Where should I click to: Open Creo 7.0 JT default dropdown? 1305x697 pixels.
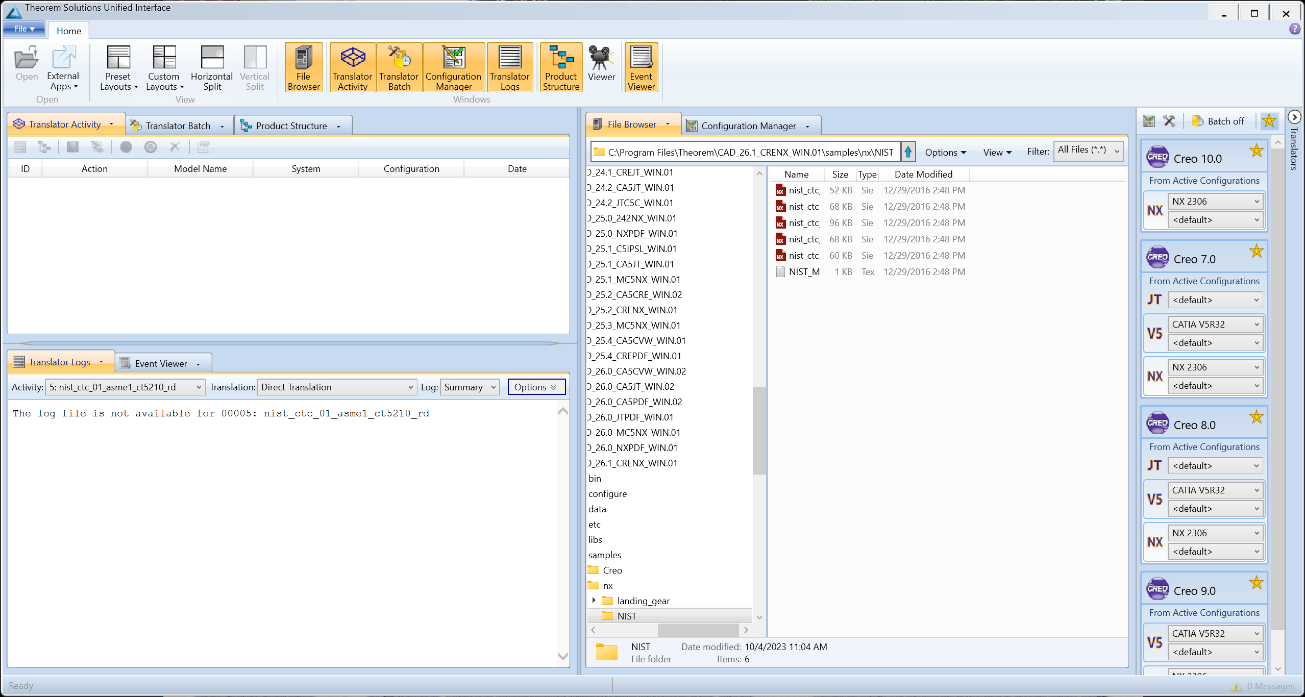pyautogui.click(x=1216, y=300)
